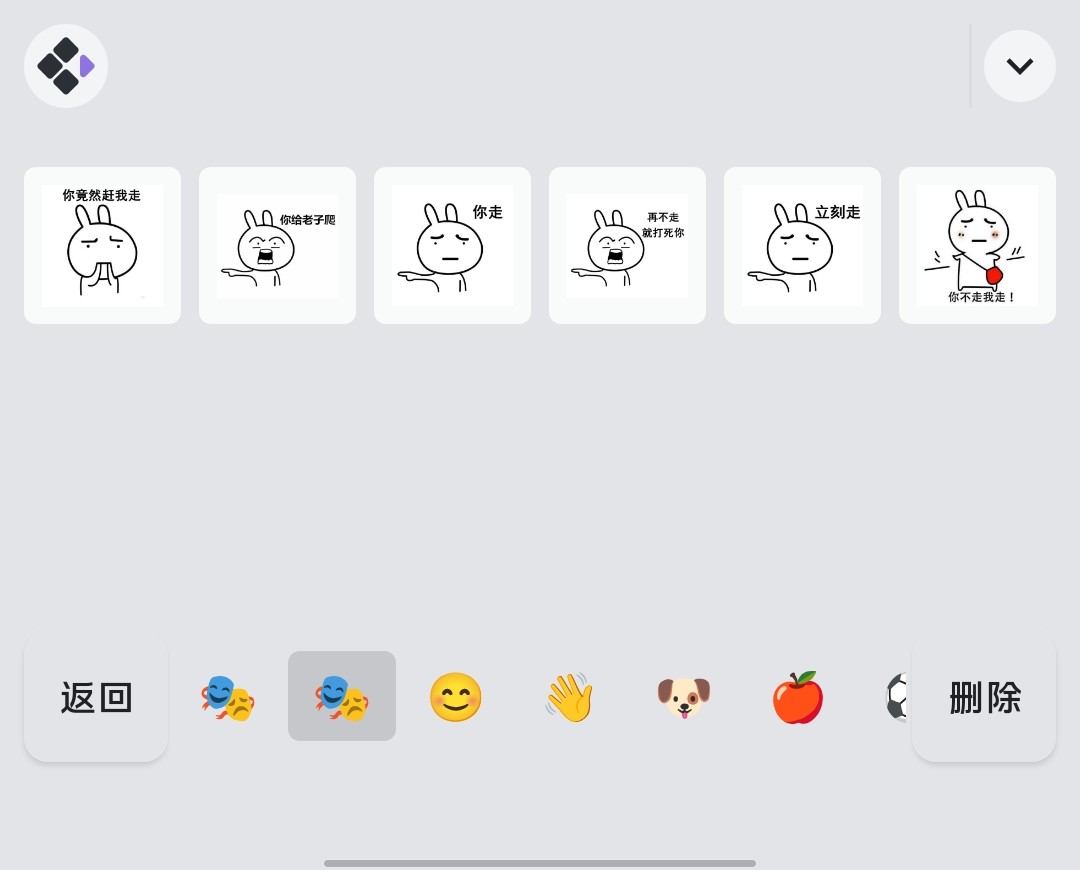Viewport: 1080px width, 870px height.
Task: Switch to the dog face animals category
Action: (x=683, y=697)
